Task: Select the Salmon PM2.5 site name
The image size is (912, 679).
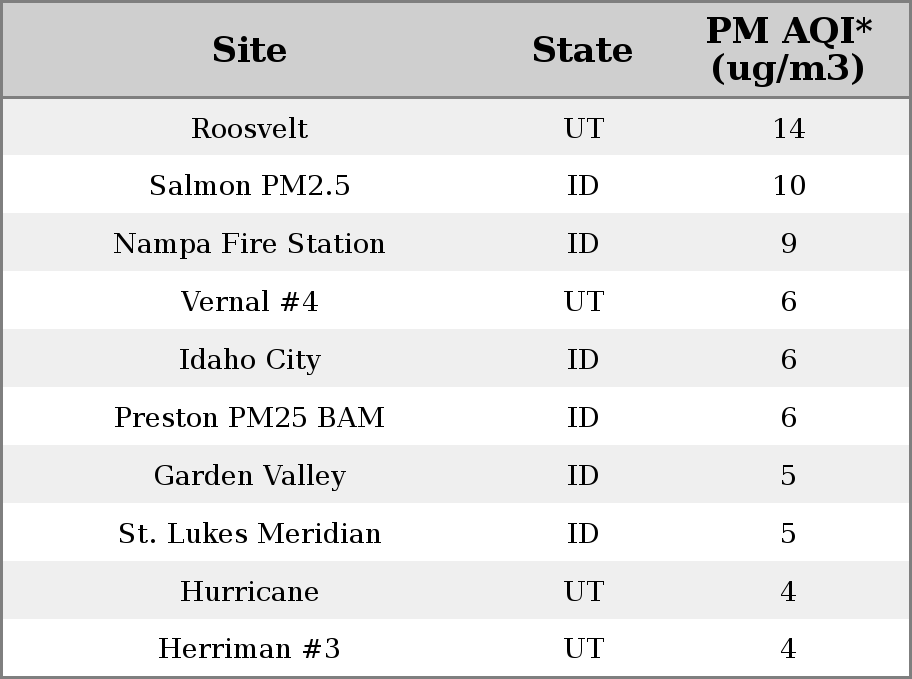Action: coord(250,186)
